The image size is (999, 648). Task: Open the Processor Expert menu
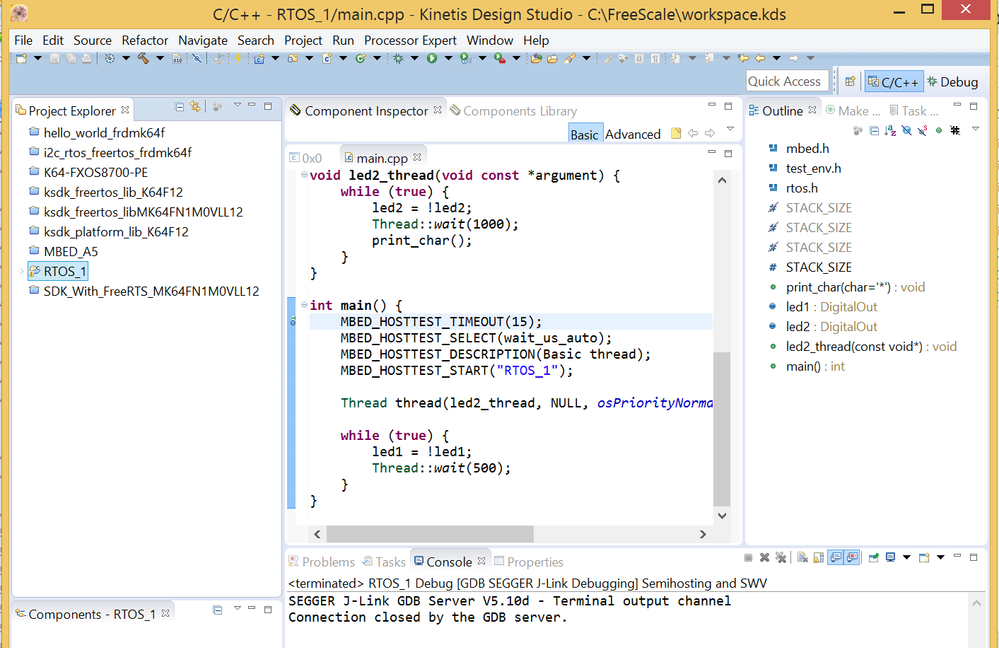(410, 40)
